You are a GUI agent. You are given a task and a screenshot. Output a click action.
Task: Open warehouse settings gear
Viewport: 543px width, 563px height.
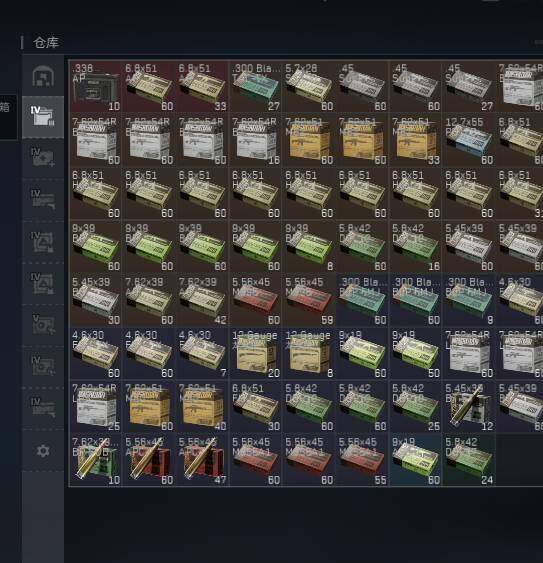click(x=43, y=451)
